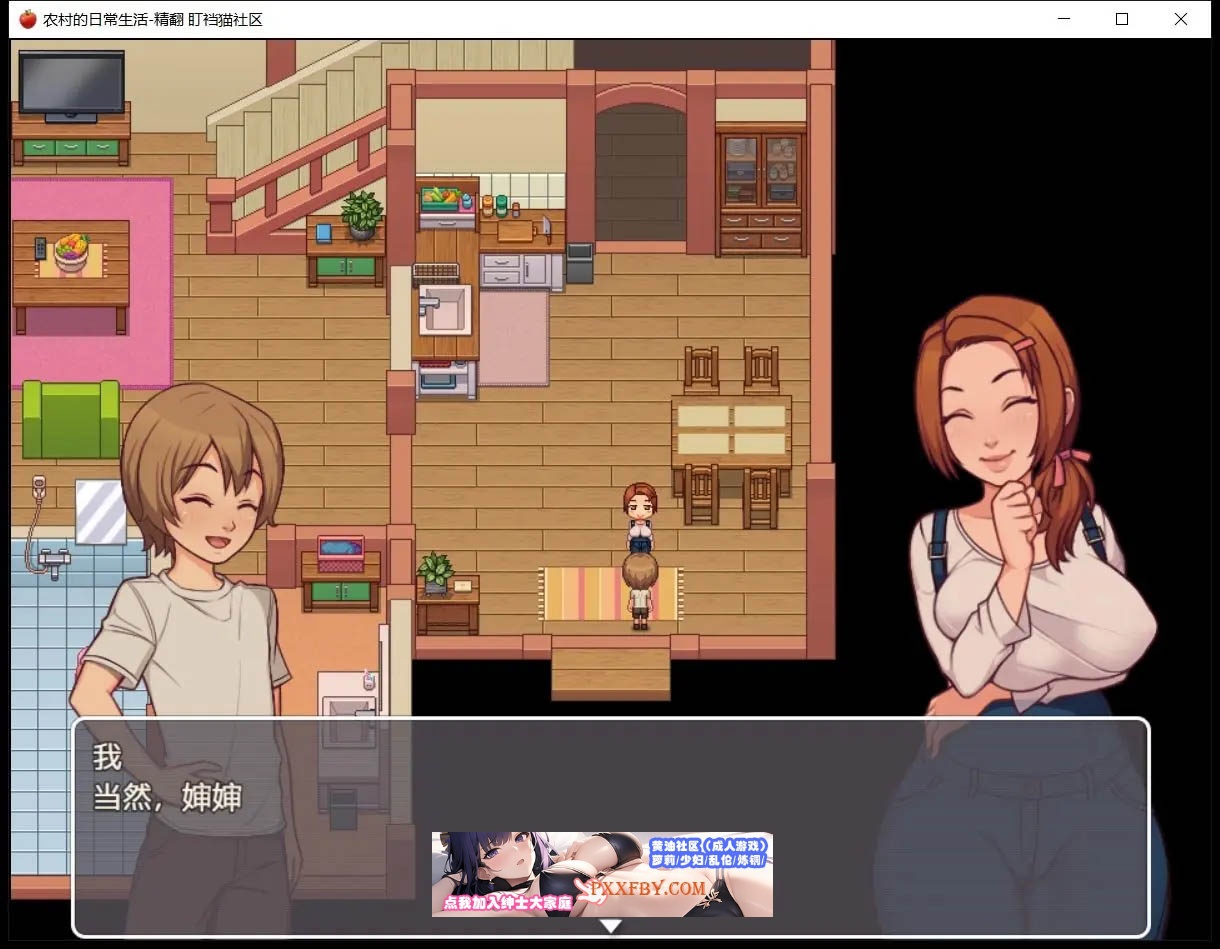Image resolution: width=1220 pixels, height=949 pixels.
Task: Interact with the dish cabinet
Action: coord(761,190)
